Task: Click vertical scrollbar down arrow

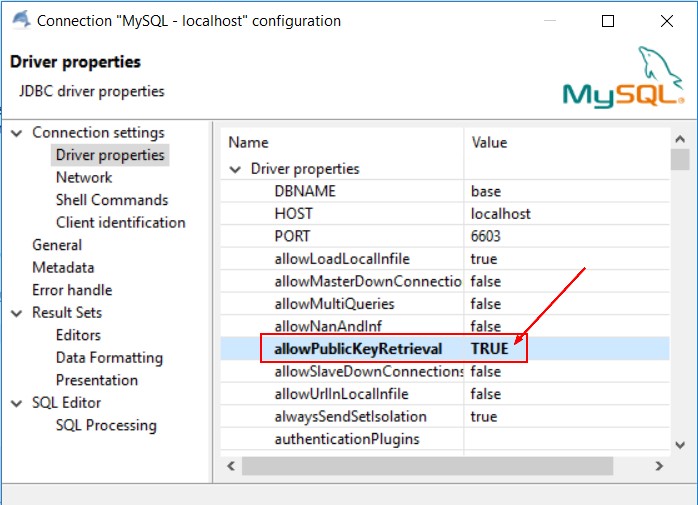Action: pyautogui.click(x=680, y=444)
